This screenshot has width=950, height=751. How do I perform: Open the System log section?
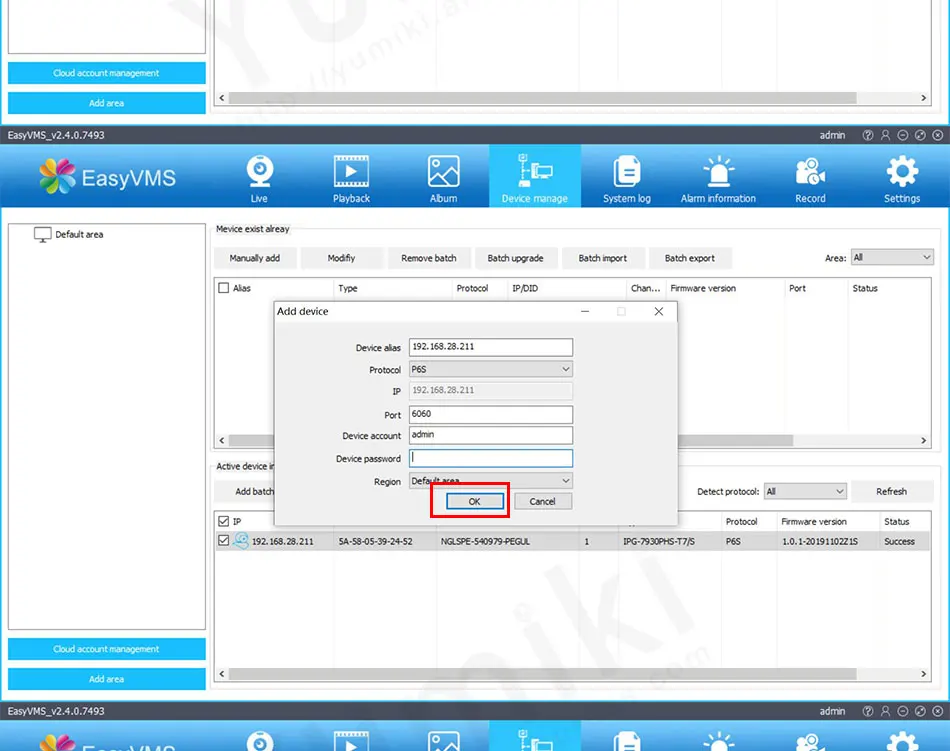[x=626, y=179]
